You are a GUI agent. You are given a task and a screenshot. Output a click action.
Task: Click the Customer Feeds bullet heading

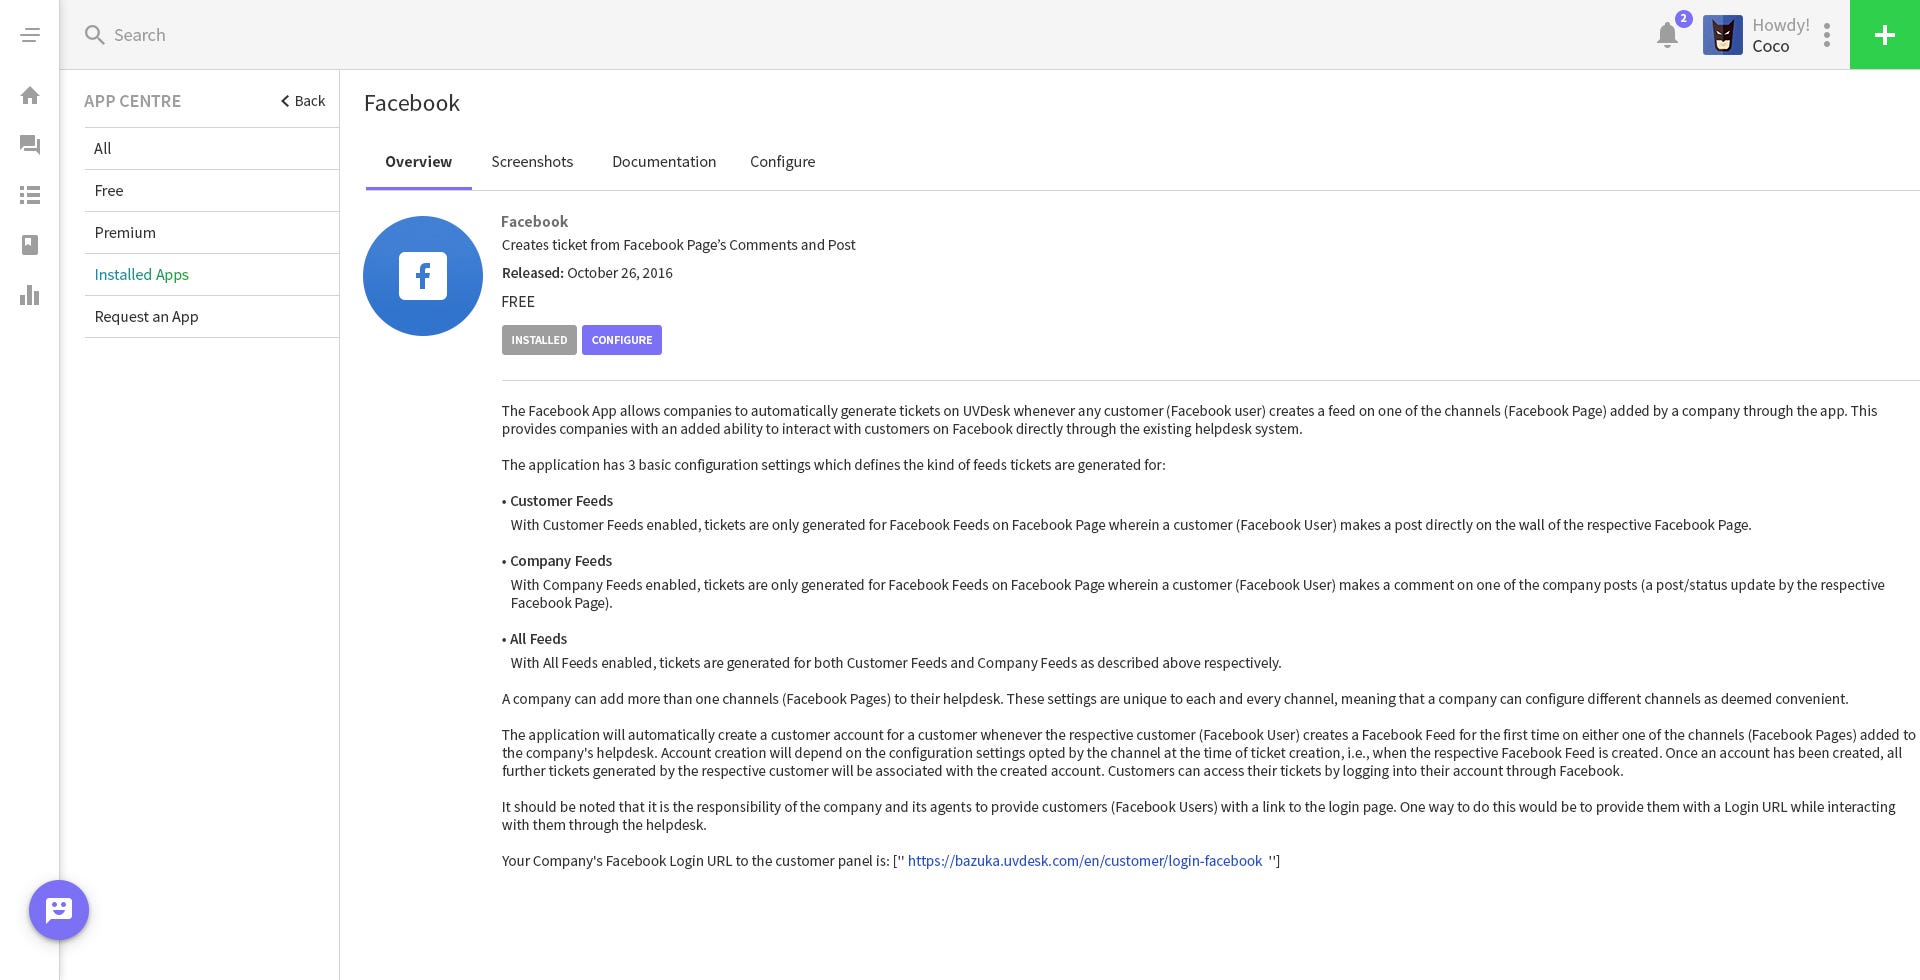[x=561, y=501]
